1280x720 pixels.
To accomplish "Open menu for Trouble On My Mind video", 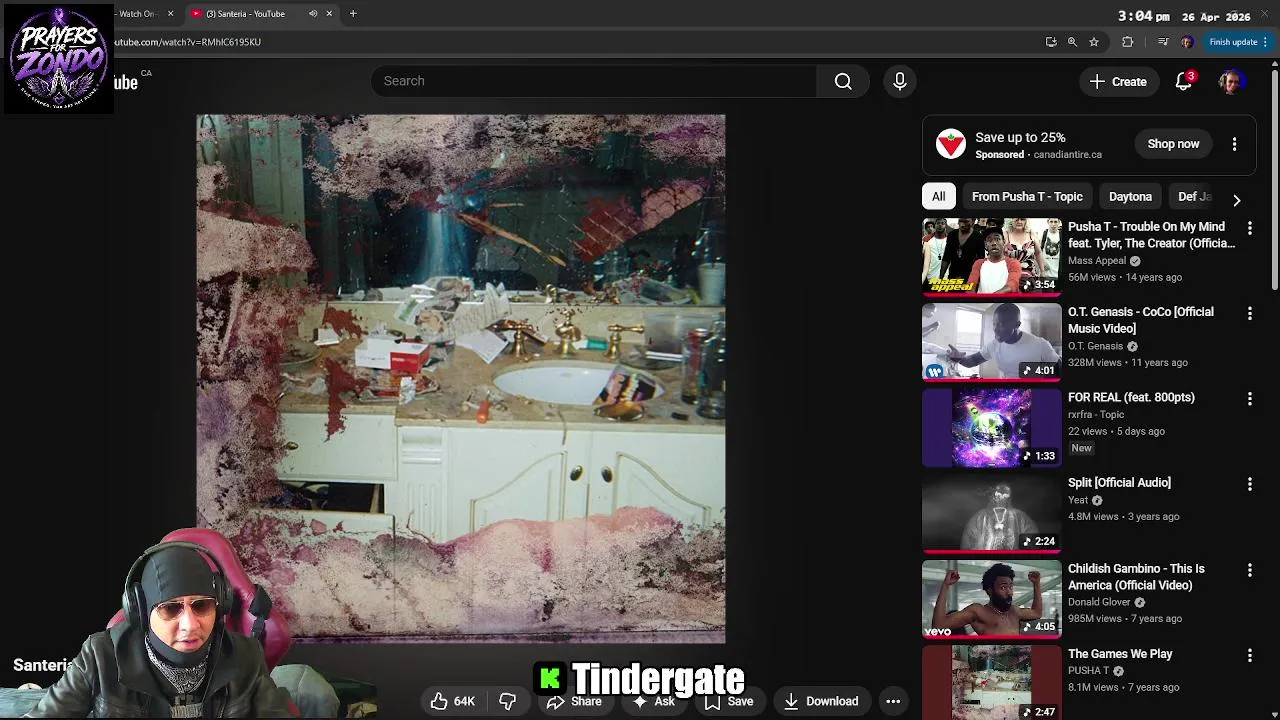I will point(1249,228).
